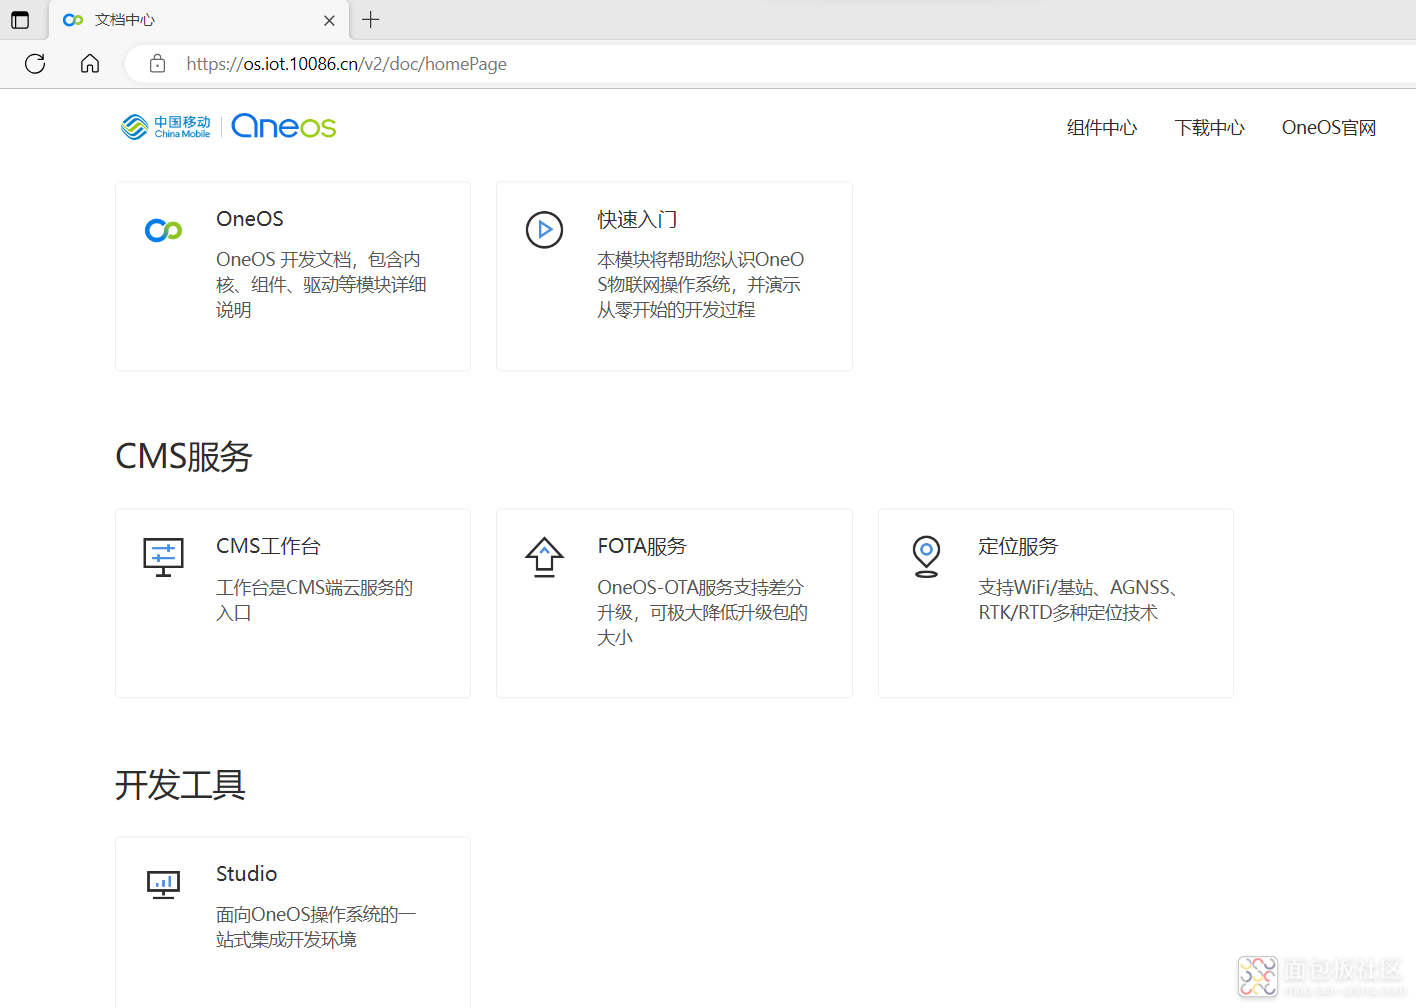Open a new browser tab
Screen dimensions: 1416x1008
(371, 20)
